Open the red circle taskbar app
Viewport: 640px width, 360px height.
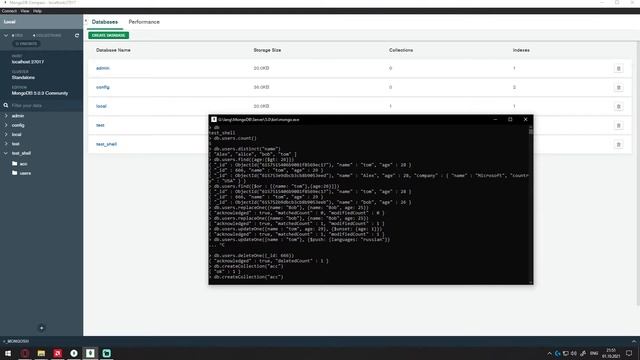coord(25,353)
